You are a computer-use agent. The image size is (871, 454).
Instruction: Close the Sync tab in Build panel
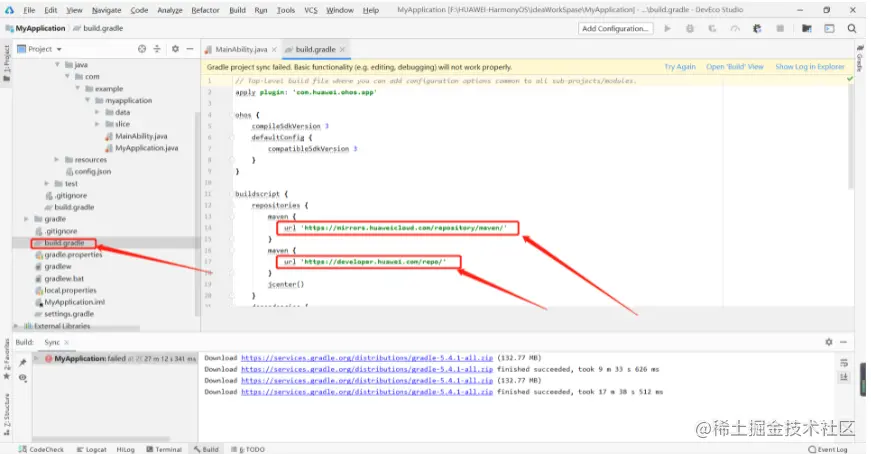[x=67, y=342]
